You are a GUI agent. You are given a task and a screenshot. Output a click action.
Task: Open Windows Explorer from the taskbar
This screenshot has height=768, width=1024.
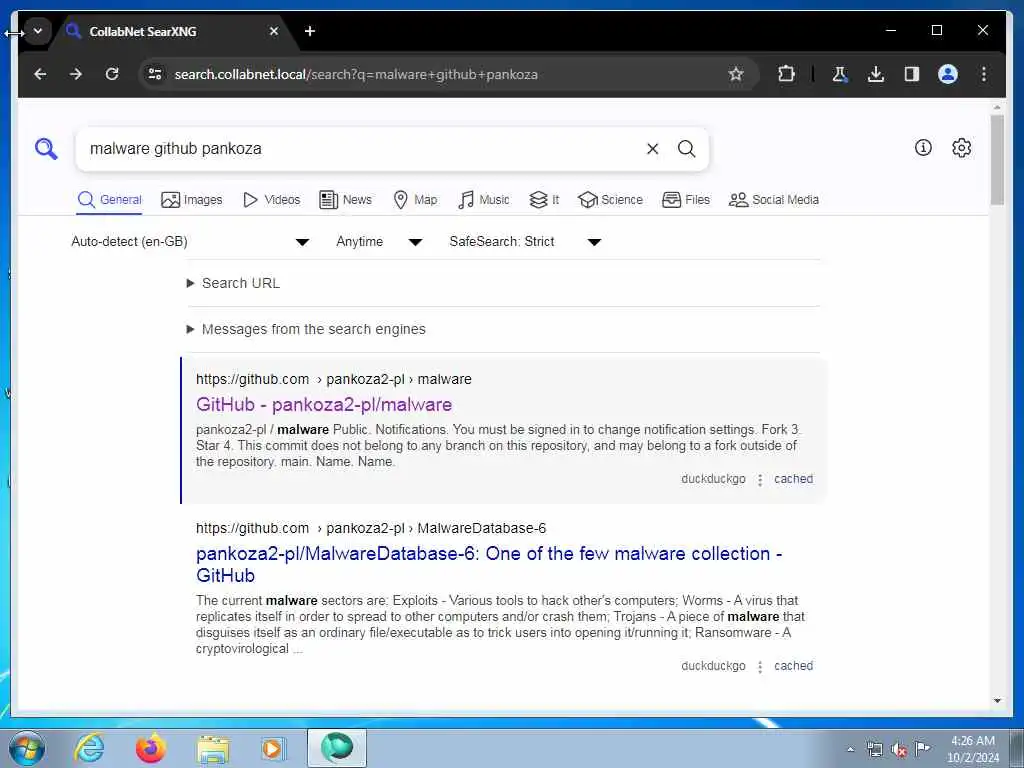pyautogui.click(x=213, y=748)
